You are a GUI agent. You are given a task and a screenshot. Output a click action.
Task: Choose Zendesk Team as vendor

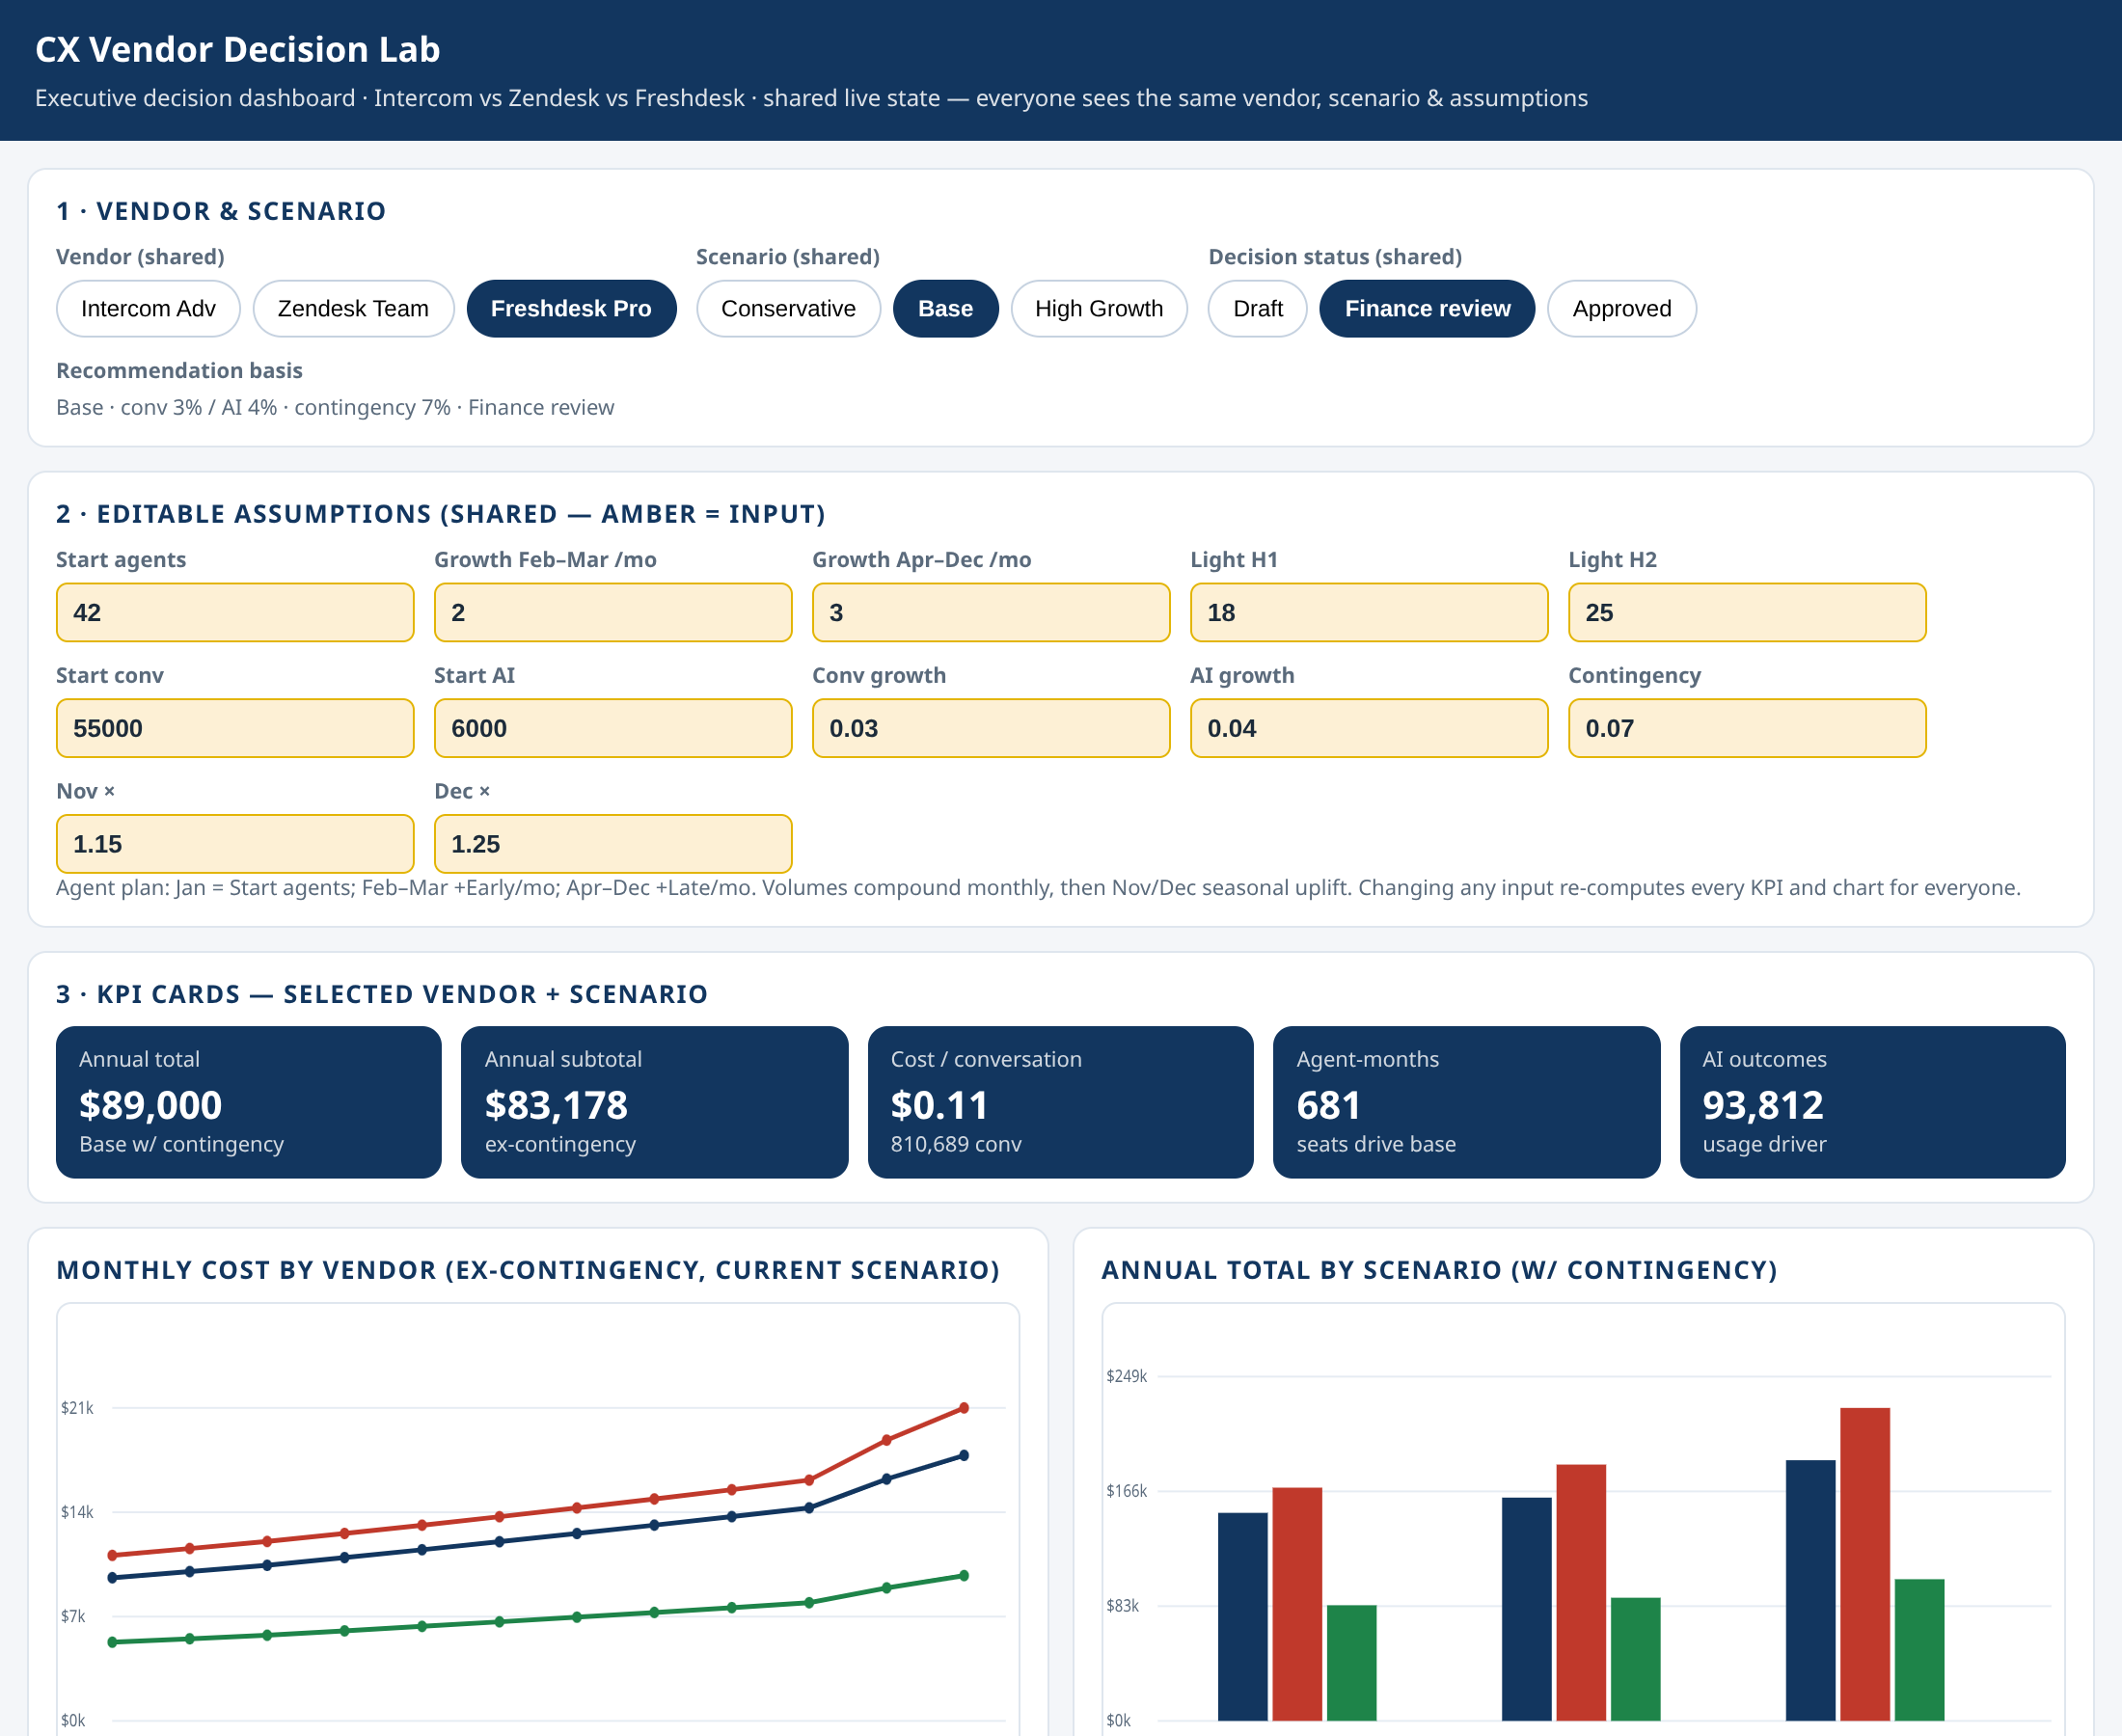[353, 308]
